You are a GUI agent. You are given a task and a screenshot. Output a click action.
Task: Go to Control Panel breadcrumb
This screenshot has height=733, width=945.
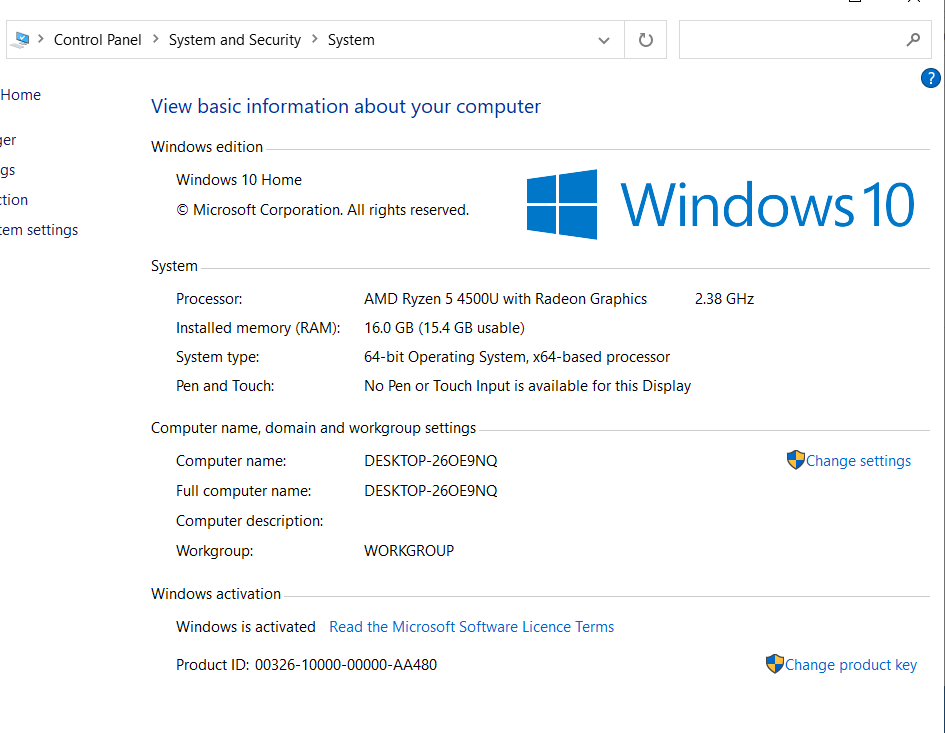(x=98, y=40)
